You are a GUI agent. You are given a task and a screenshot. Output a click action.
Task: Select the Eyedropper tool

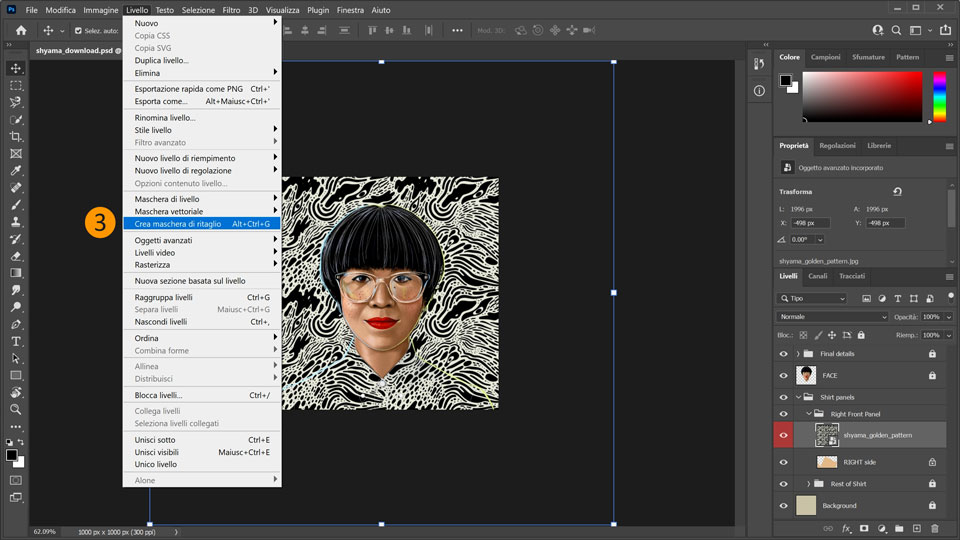tap(16, 170)
